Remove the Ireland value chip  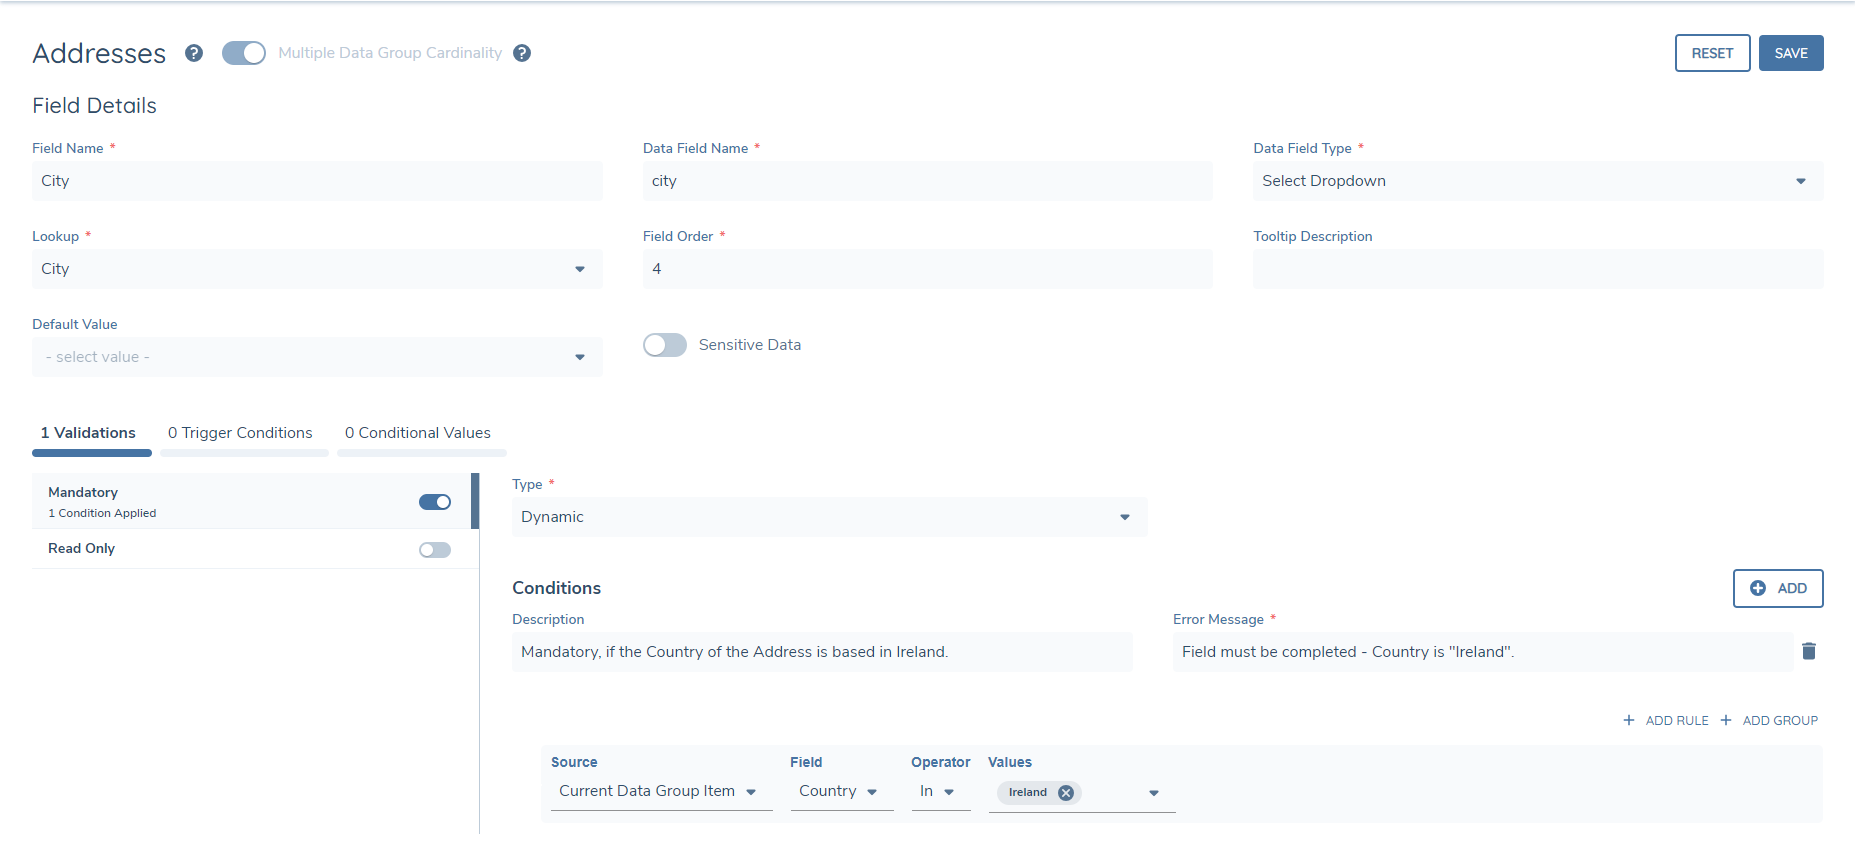pyautogui.click(x=1066, y=792)
